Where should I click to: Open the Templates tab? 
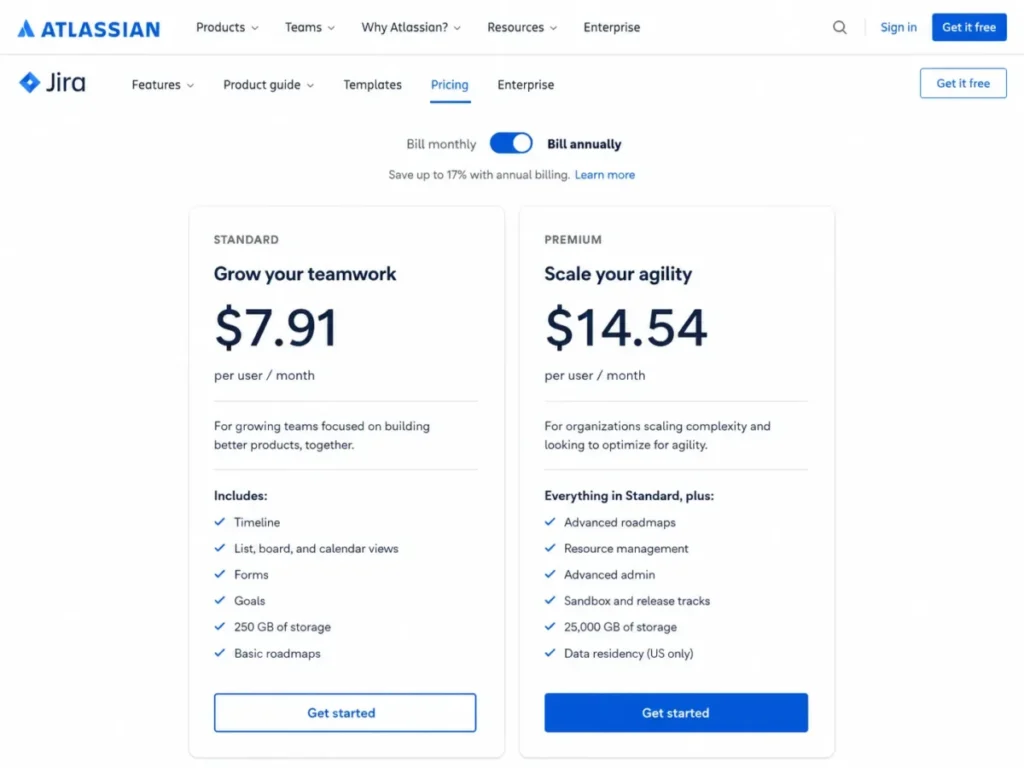click(x=373, y=85)
